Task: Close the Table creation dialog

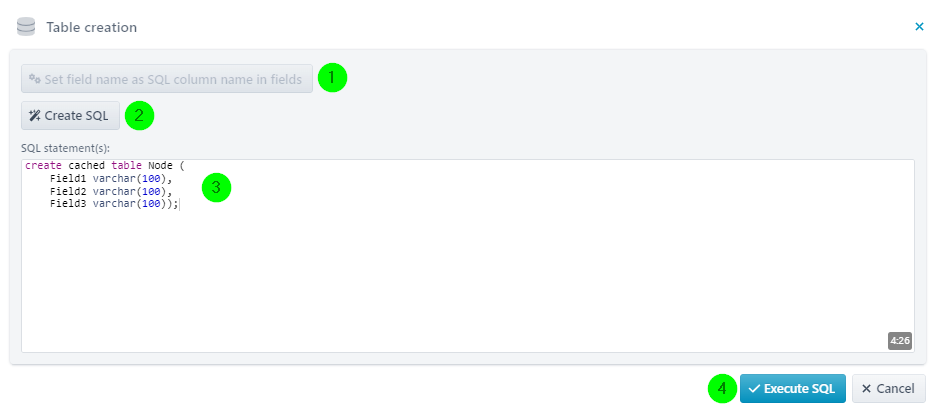Action: point(919,26)
